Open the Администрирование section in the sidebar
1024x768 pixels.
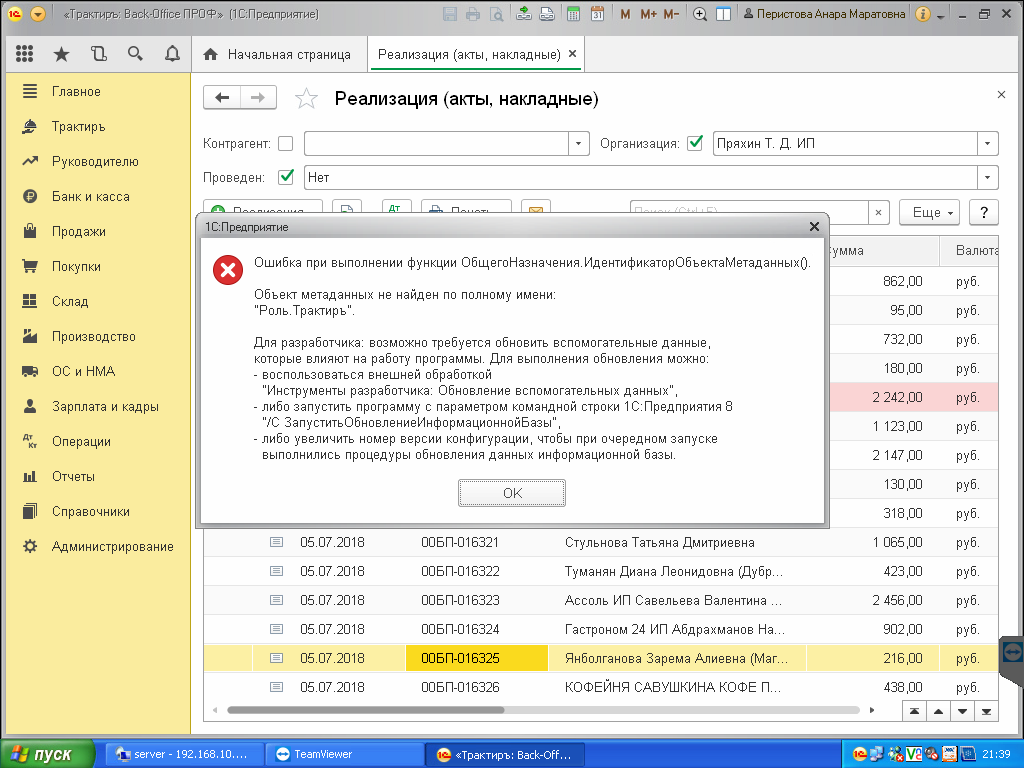pyautogui.click(x=112, y=546)
